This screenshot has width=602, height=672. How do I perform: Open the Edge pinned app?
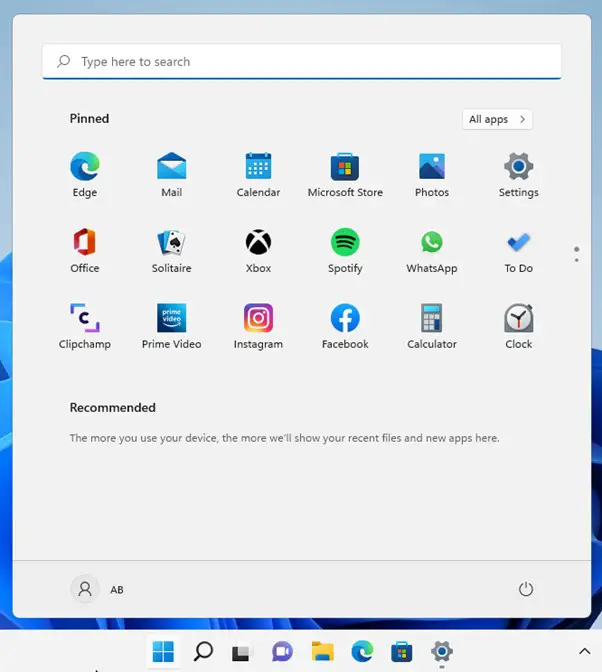coord(85,174)
